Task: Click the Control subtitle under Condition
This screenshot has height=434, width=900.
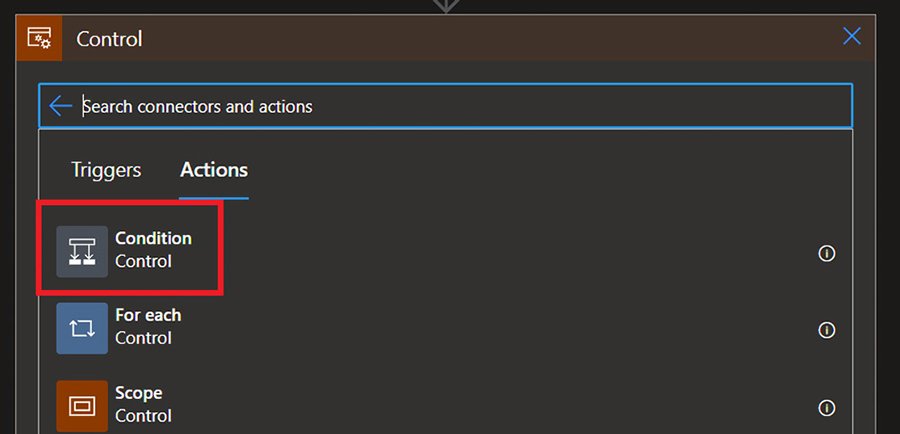Action: click(143, 262)
